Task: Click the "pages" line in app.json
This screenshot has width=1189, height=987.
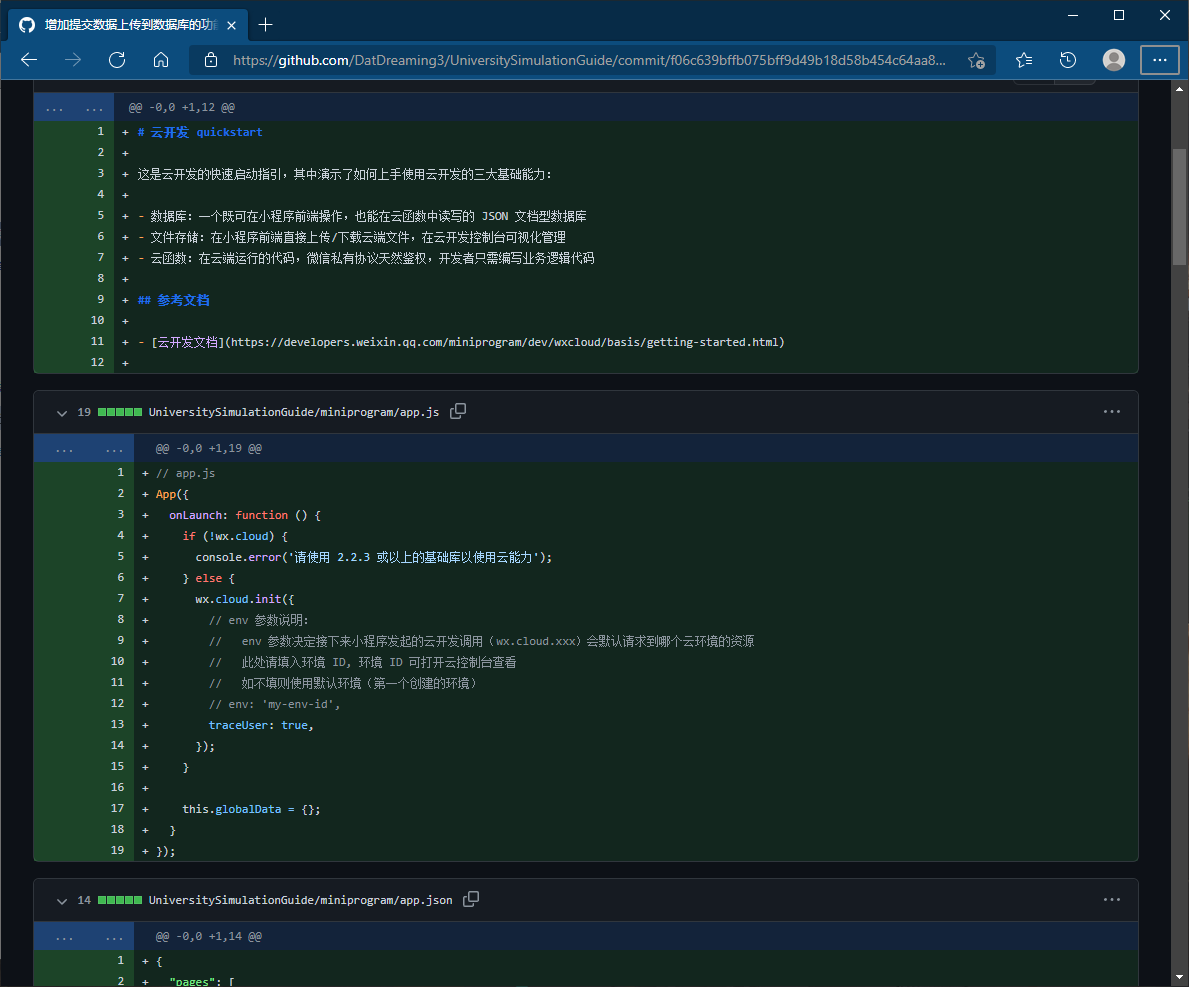Action: [x=202, y=981]
